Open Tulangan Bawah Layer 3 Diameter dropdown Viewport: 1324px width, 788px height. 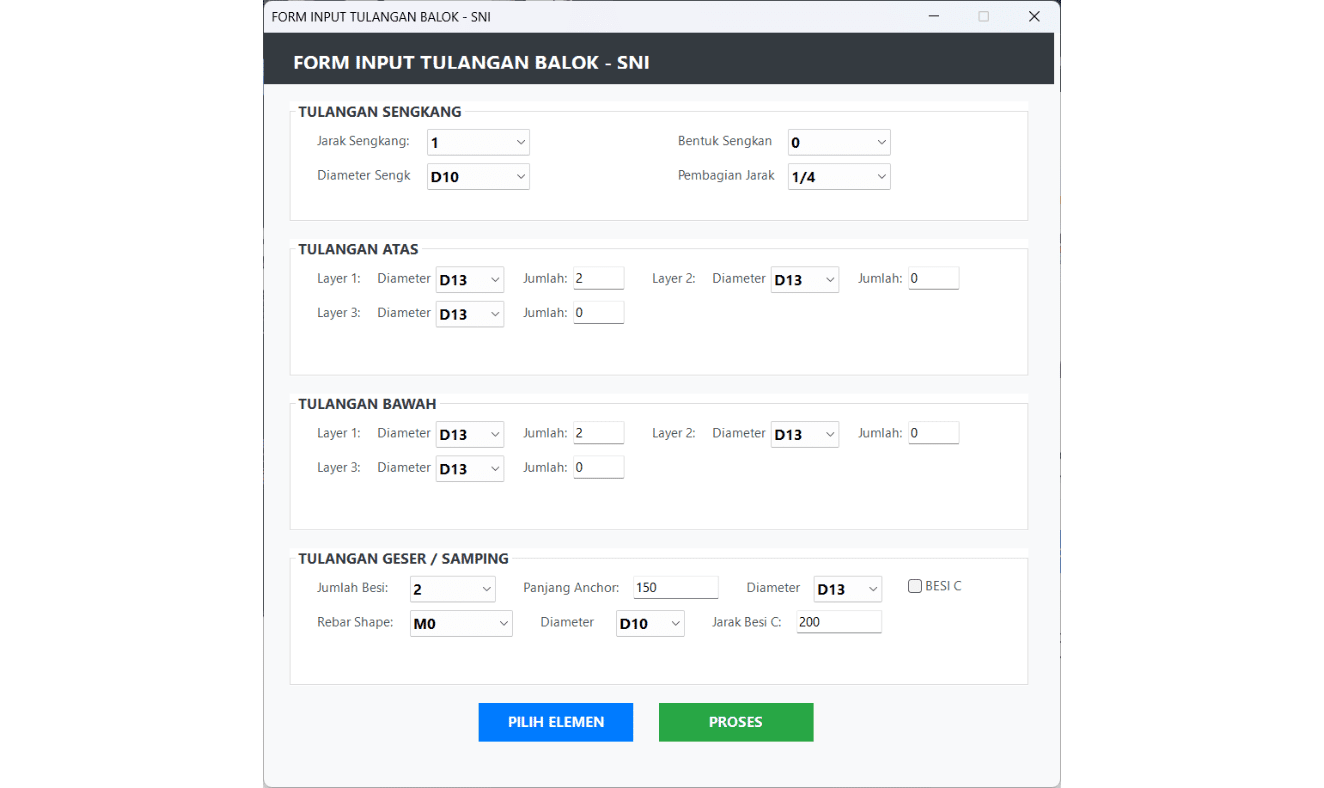coord(470,469)
